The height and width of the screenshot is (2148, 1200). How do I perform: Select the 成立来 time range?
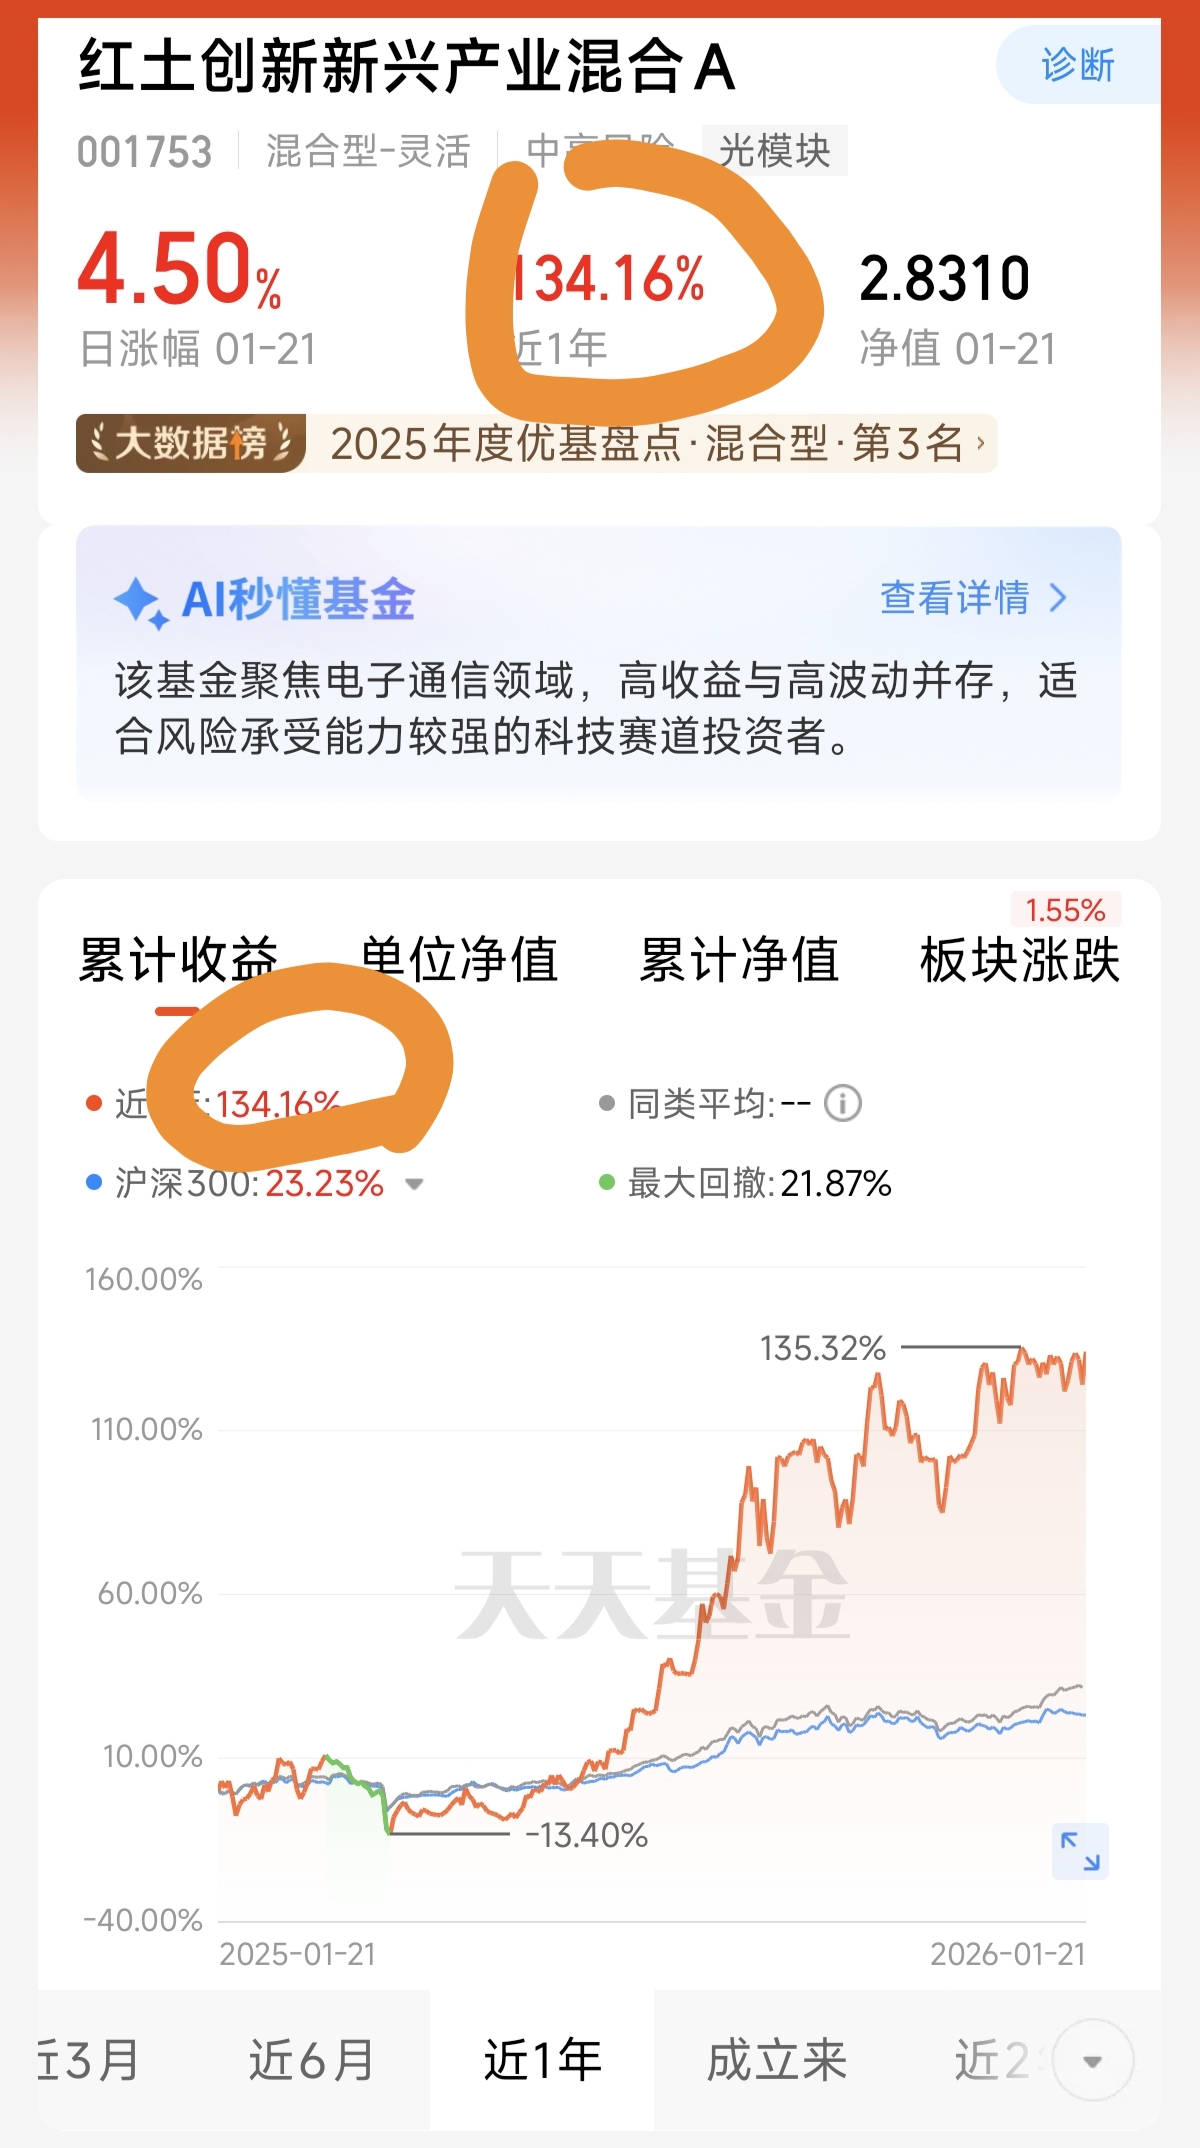[x=777, y=2061]
